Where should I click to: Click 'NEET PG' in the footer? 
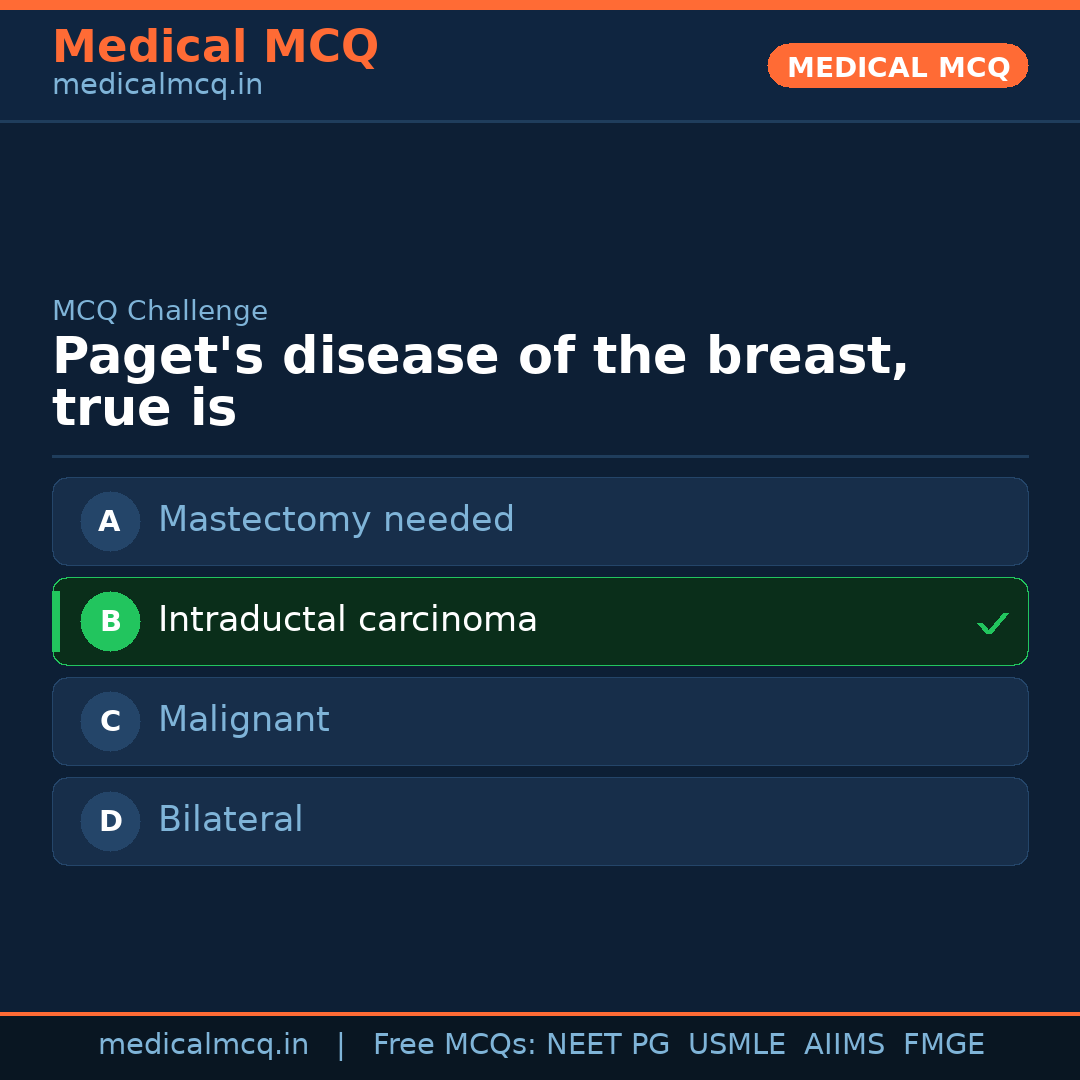[608, 1045]
